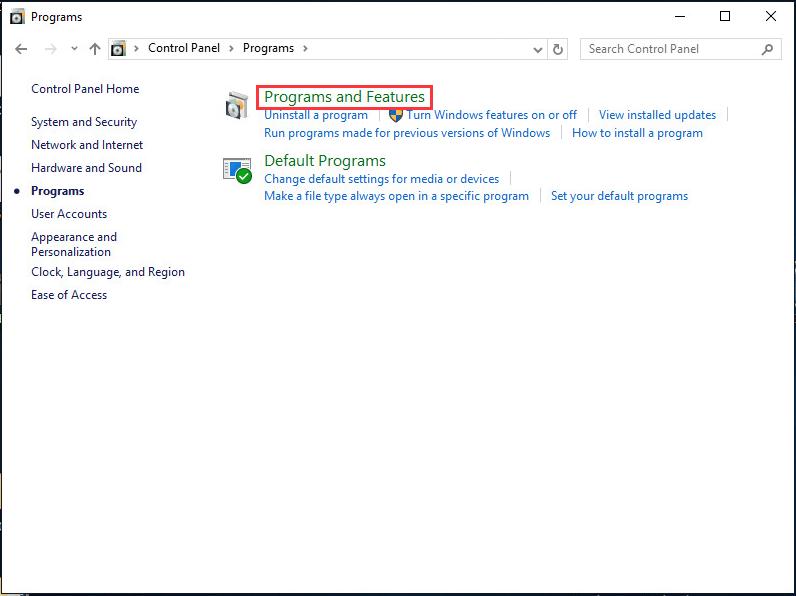Open Network and Internet category
This screenshot has width=796, height=596.
click(87, 145)
